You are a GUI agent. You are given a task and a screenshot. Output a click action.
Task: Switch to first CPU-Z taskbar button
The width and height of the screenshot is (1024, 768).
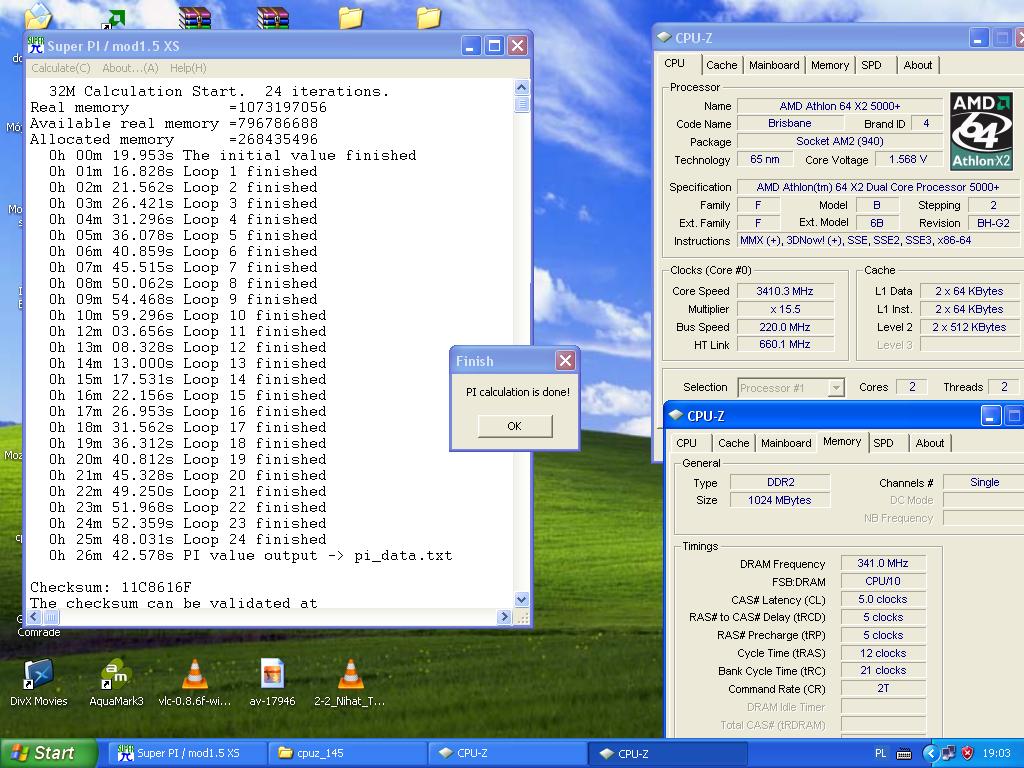click(507, 754)
